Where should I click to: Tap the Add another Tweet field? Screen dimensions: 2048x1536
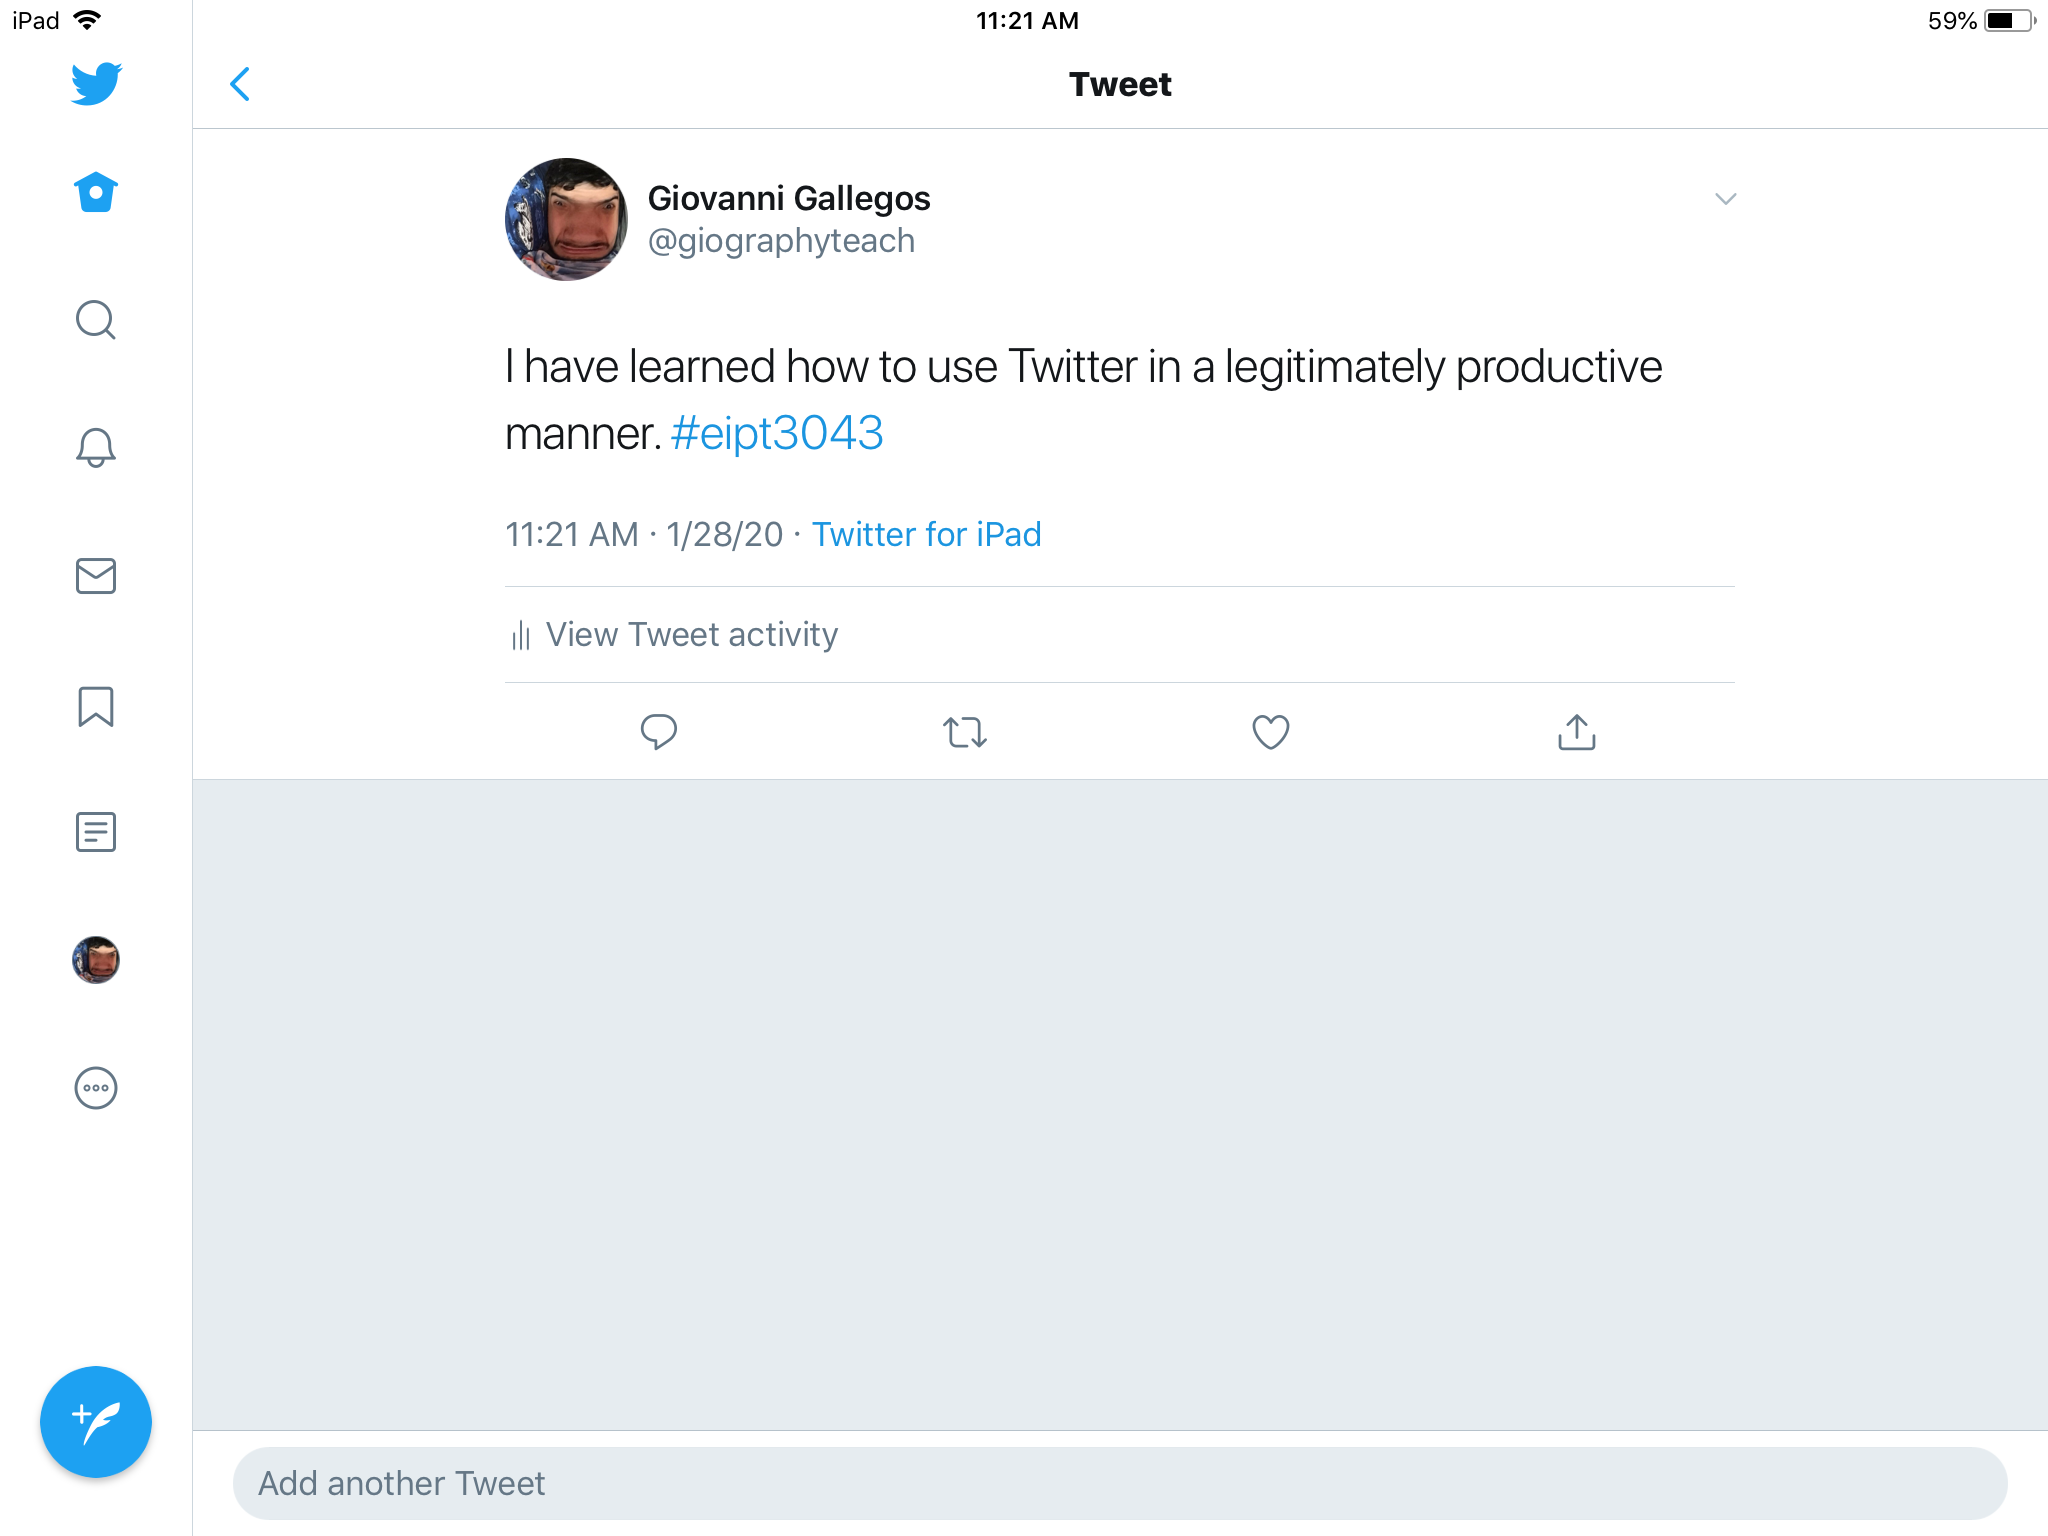coord(1120,1483)
